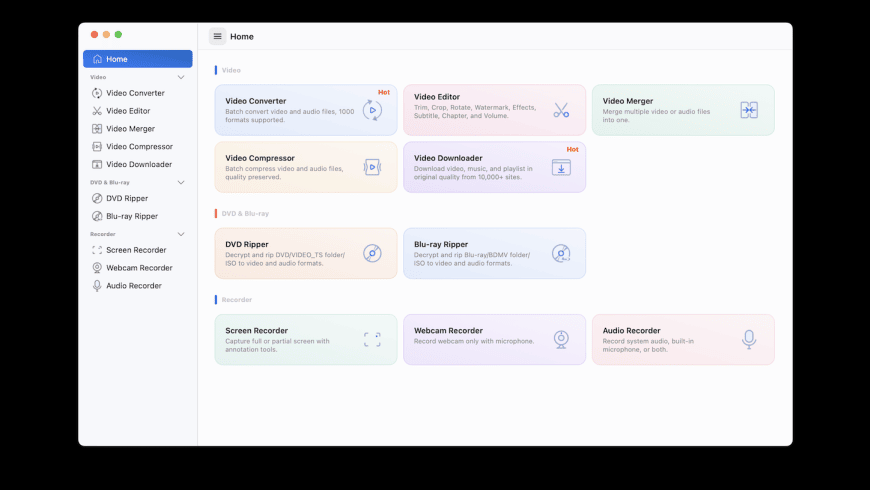Open DVD Ripper card title
The height and width of the screenshot is (490, 870).
[247, 244]
